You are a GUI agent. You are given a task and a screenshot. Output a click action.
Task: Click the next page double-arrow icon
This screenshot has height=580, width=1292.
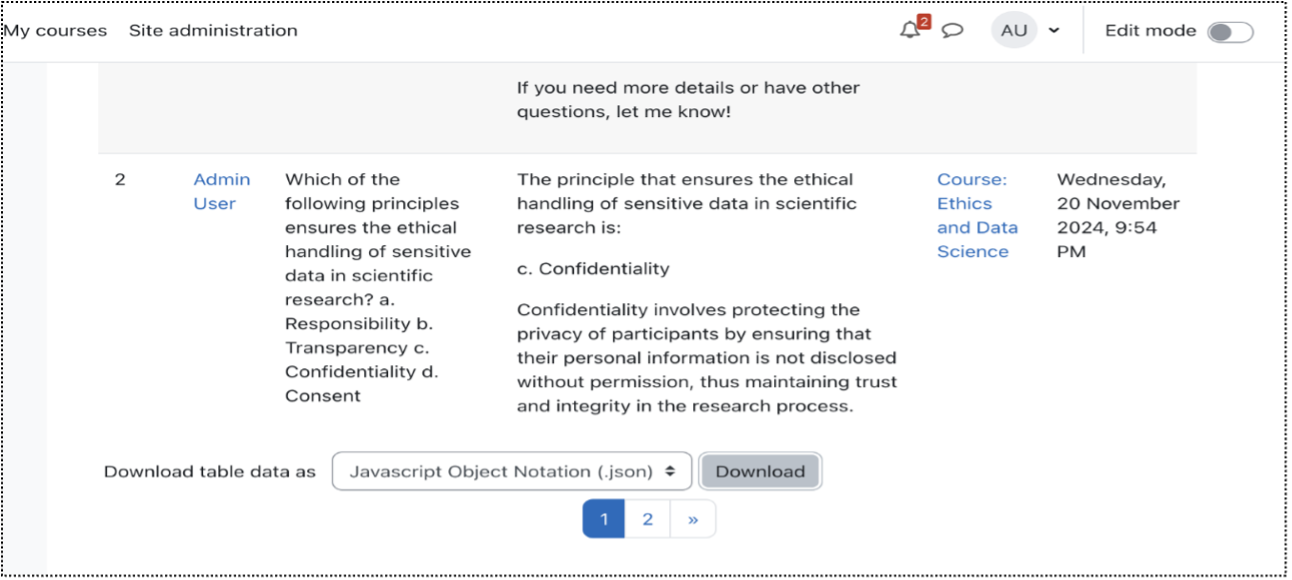pyautogui.click(x=693, y=519)
